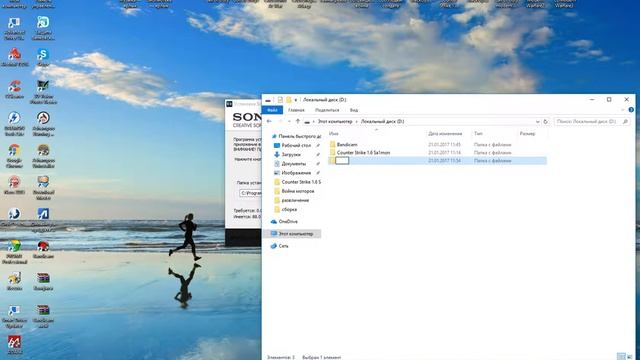The width and height of the screenshot is (640, 360).
Task: Open Properties icon in Explorer title bar
Action: click(280, 100)
